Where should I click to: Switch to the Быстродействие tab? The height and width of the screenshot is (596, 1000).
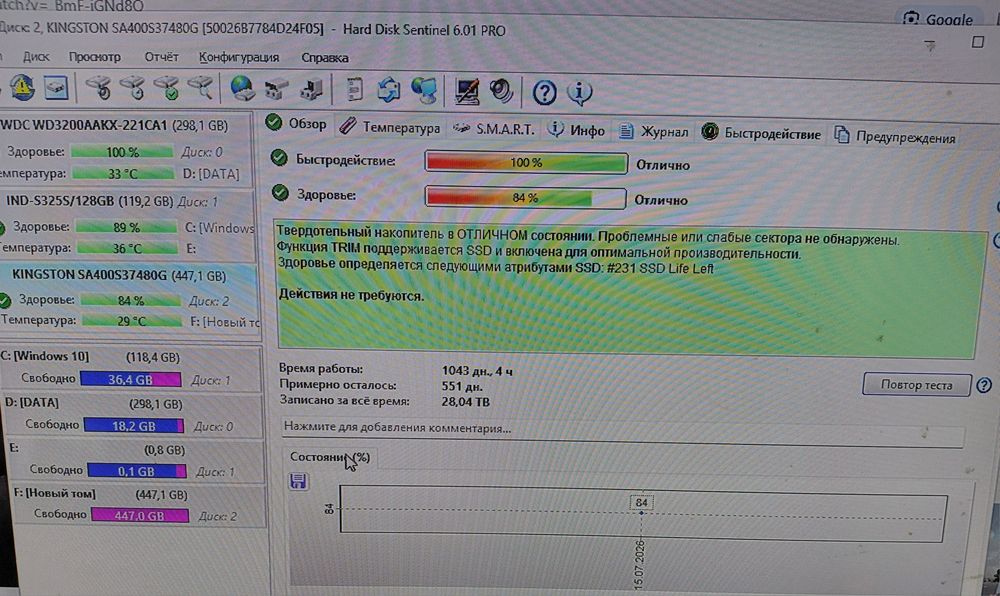pyautogui.click(x=760, y=133)
